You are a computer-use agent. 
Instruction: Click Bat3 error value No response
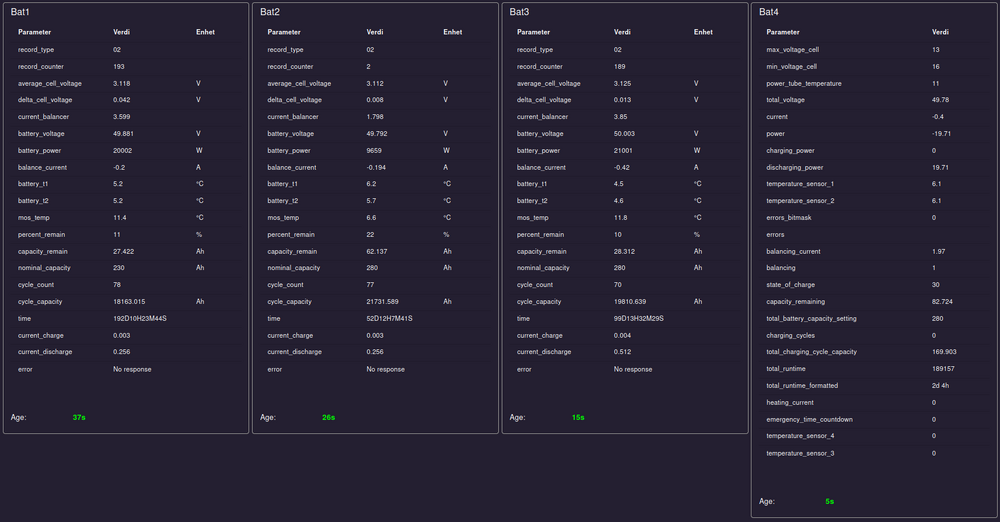pyautogui.click(x=633, y=369)
